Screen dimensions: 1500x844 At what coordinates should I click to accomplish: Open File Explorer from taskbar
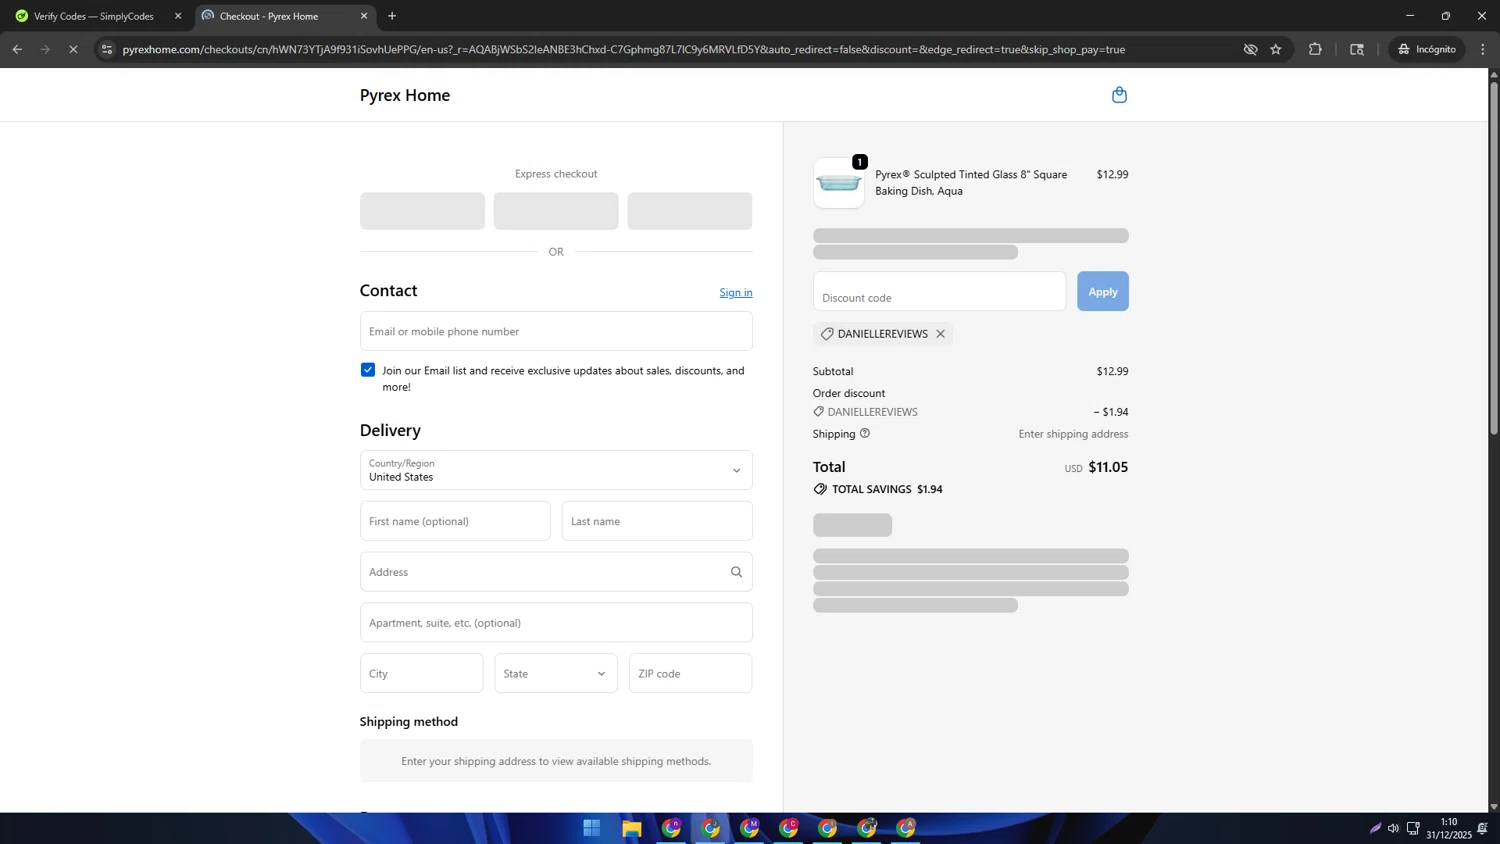(x=631, y=828)
